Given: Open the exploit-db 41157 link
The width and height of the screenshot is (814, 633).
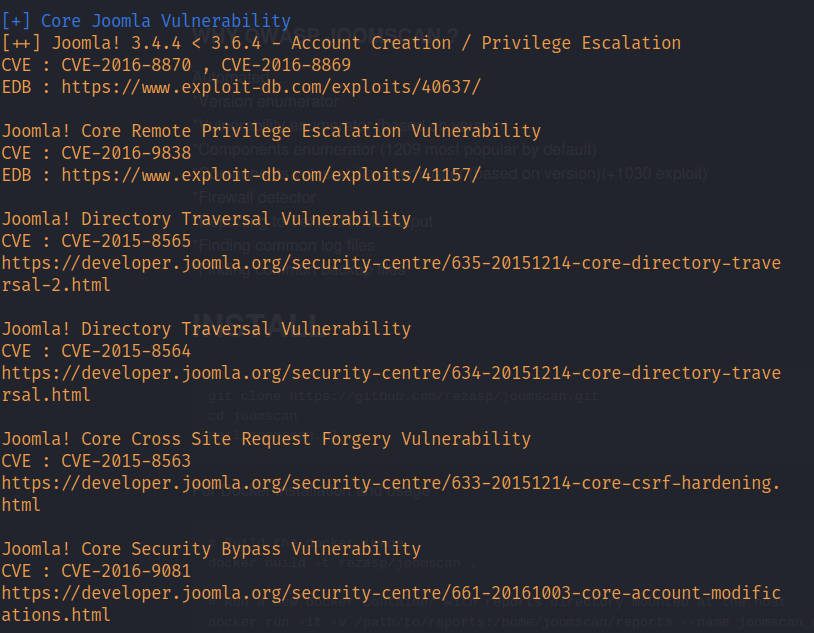Looking at the screenshot, I should 271,175.
